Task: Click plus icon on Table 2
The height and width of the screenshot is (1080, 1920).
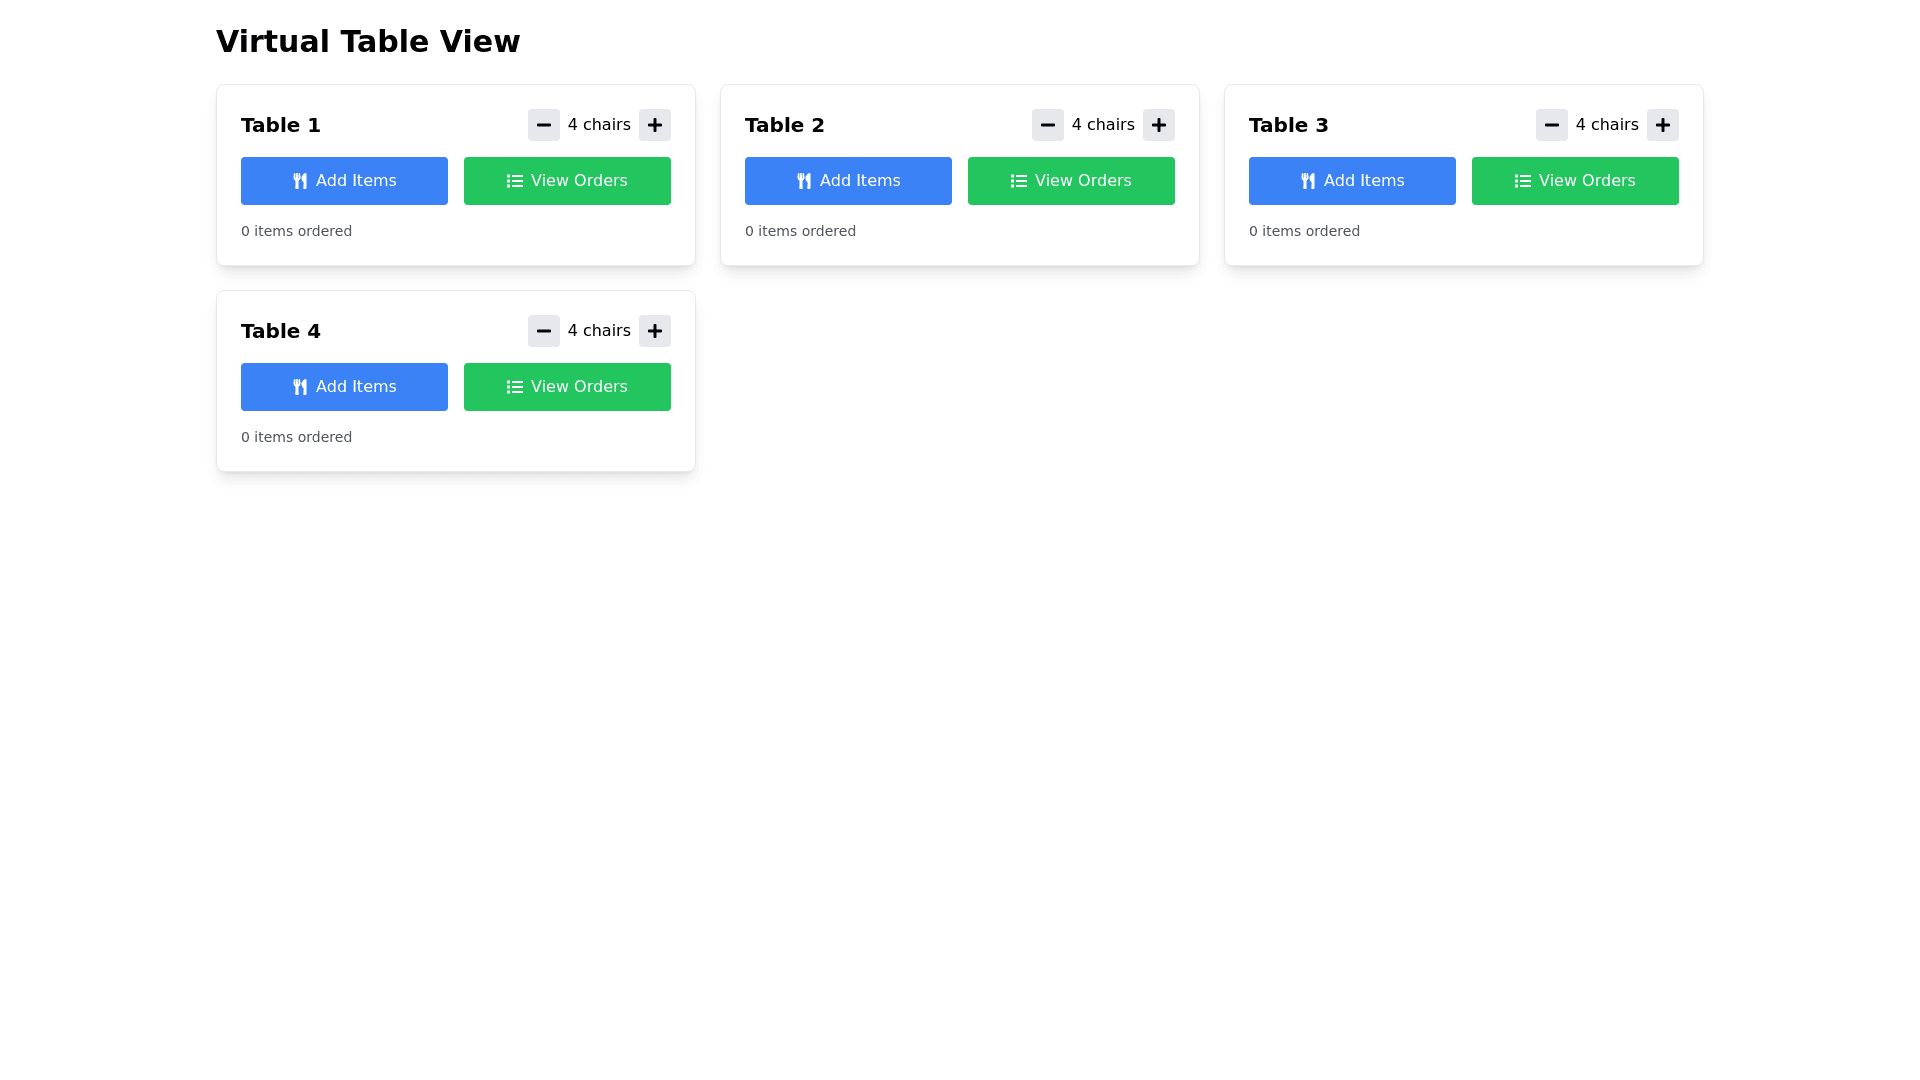Action: point(1158,125)
